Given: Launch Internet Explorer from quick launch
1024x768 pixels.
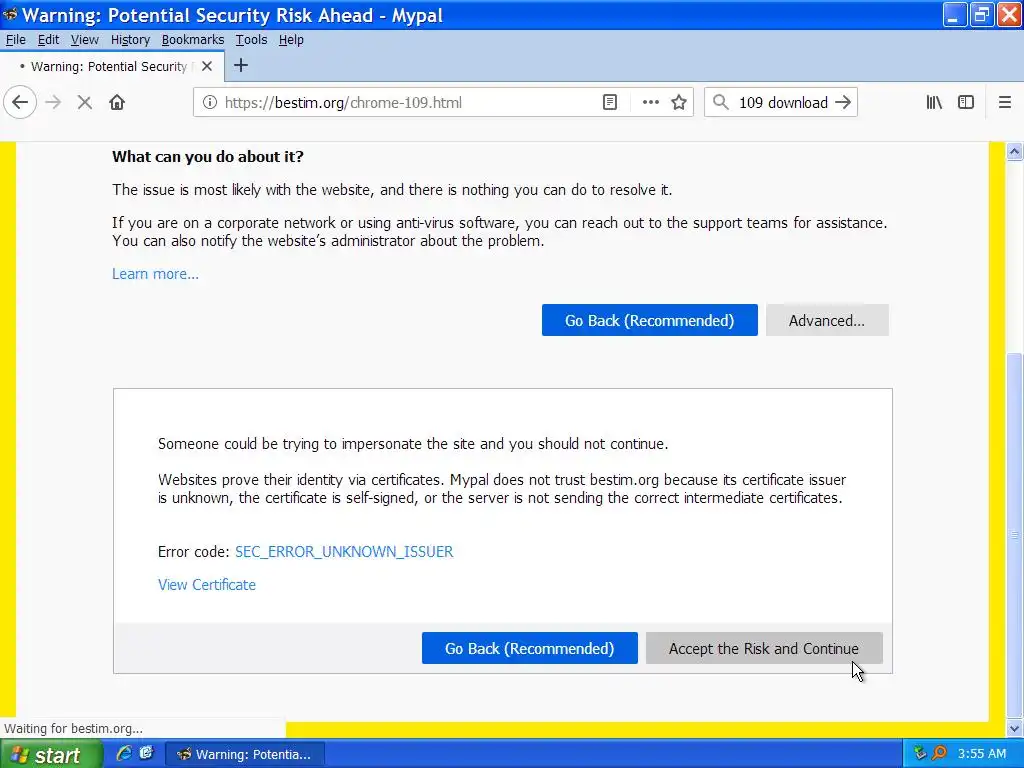Looking at the screenshot, I should click(123, 754).
